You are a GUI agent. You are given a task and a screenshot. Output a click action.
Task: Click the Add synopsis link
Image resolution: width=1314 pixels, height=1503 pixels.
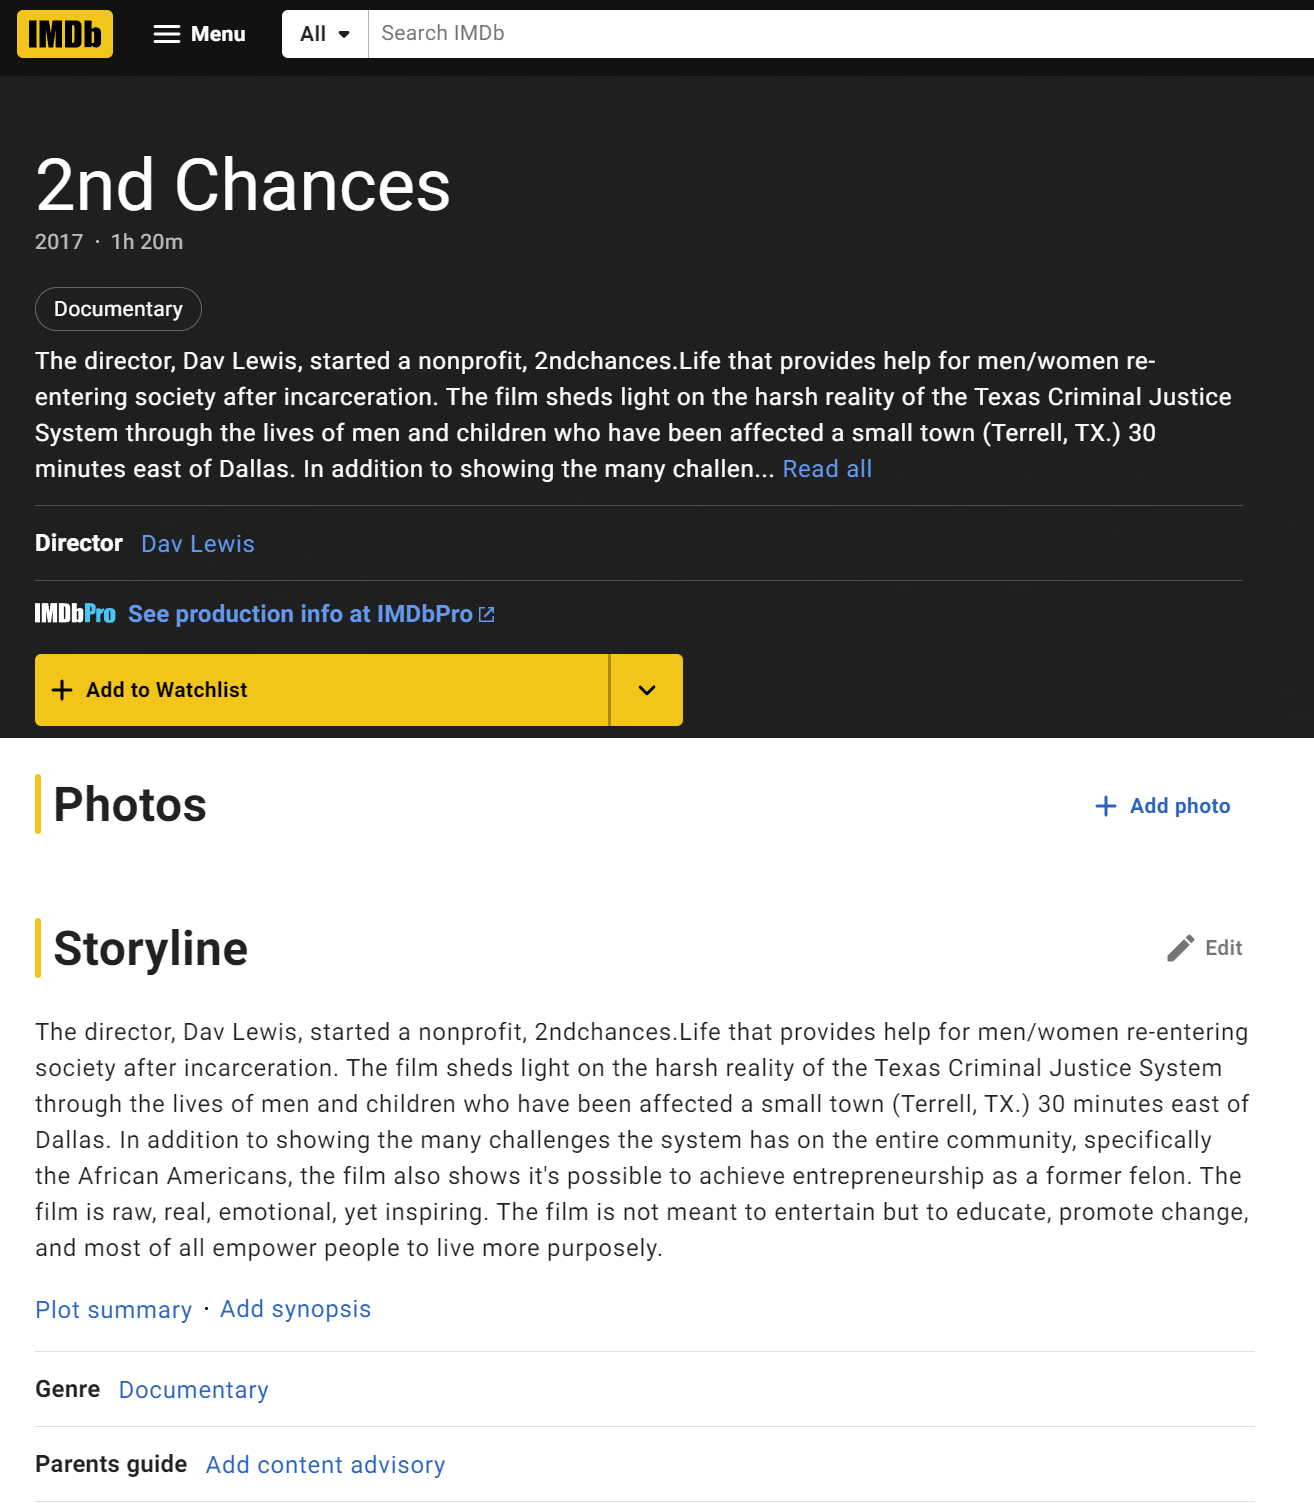click(295, 1309)
